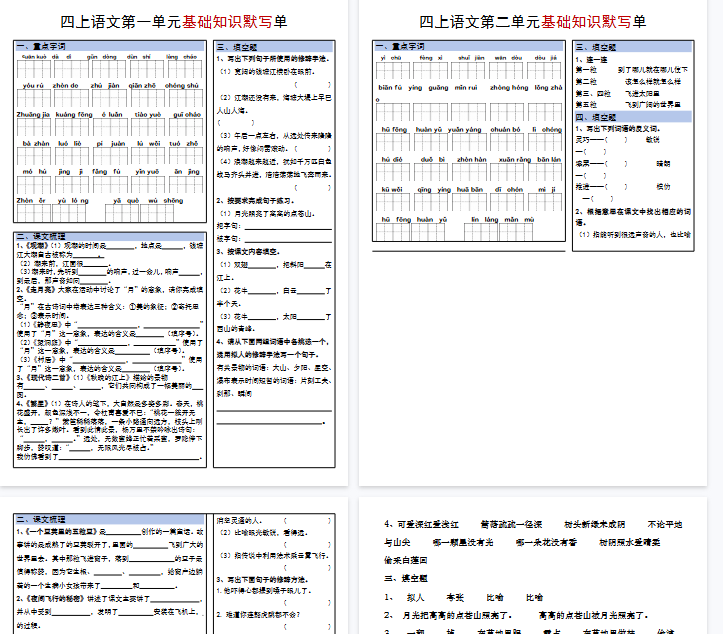Click the text '偷采白莲回'
This screenshot has height=634, width=723.
click(406, 560)
